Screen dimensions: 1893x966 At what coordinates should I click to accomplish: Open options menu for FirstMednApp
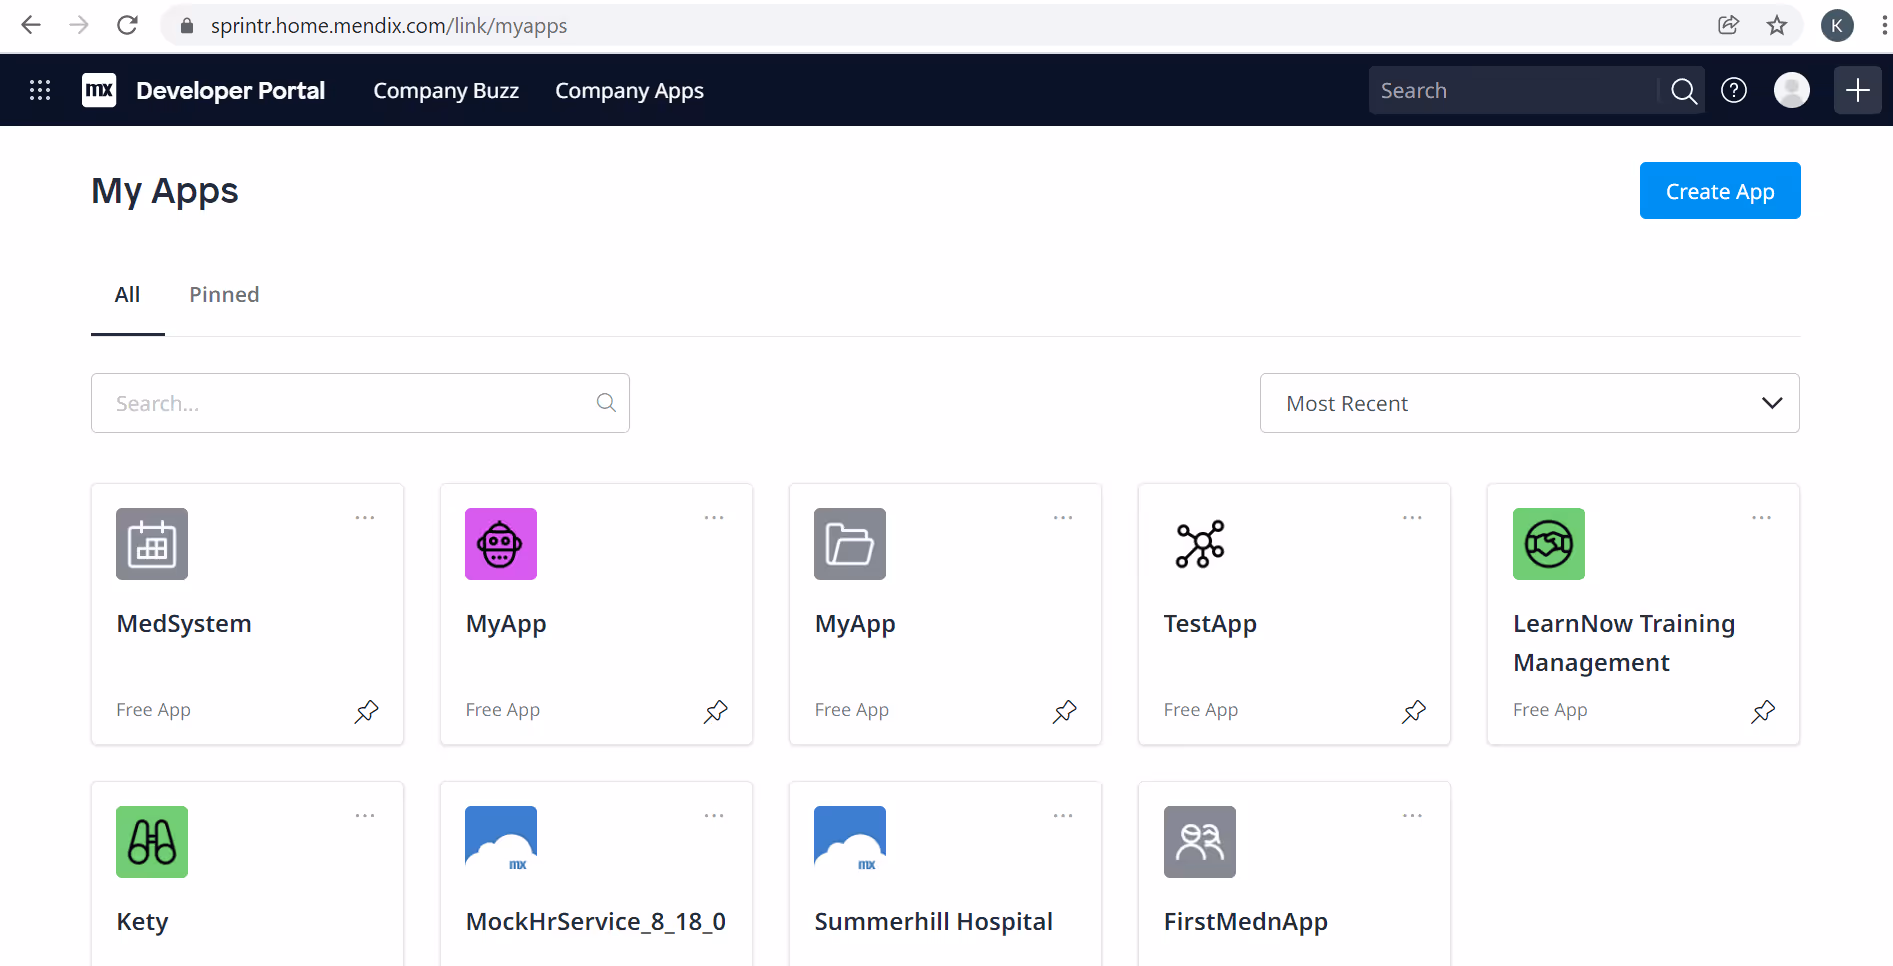(1411, 815)
